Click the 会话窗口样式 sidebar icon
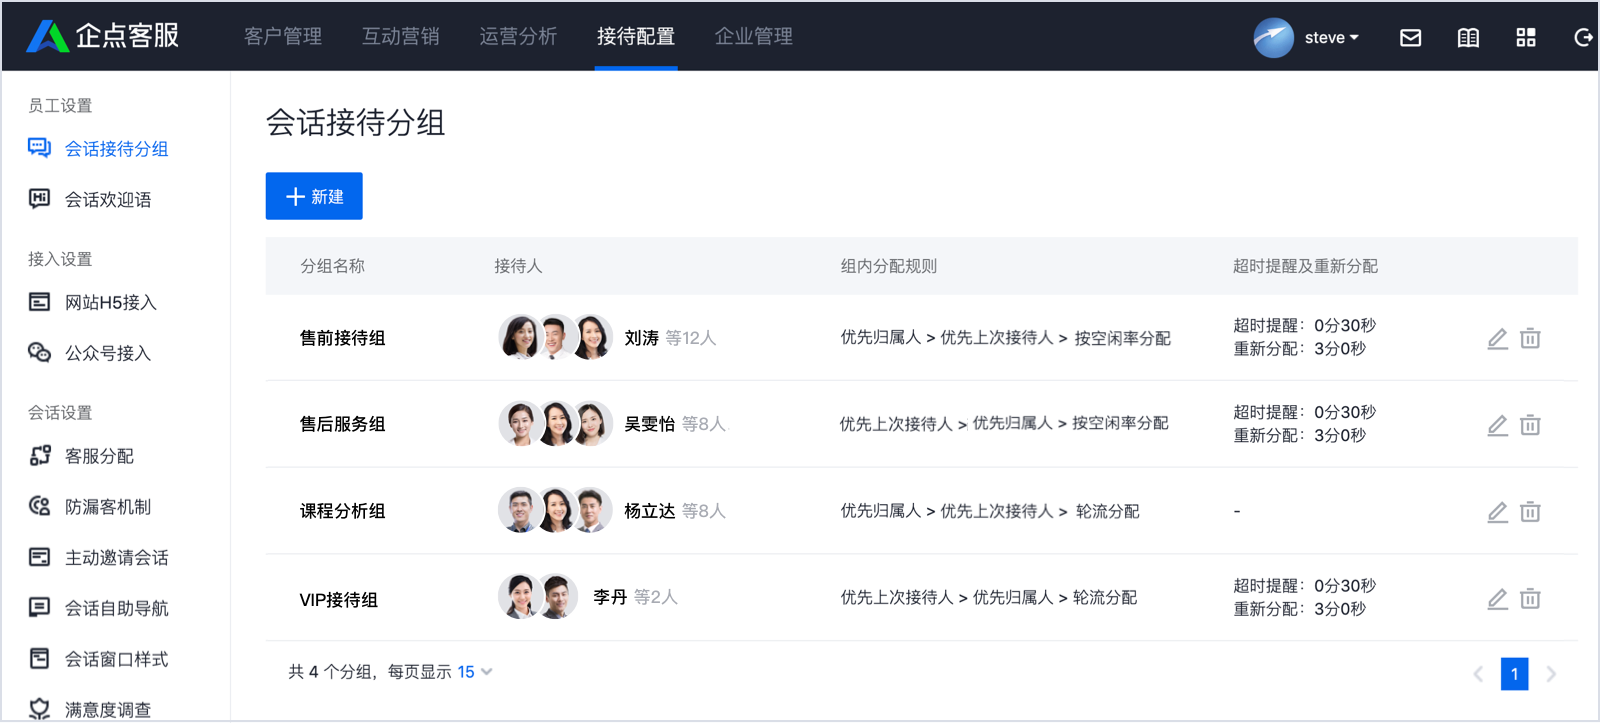 tap(39, 658)
